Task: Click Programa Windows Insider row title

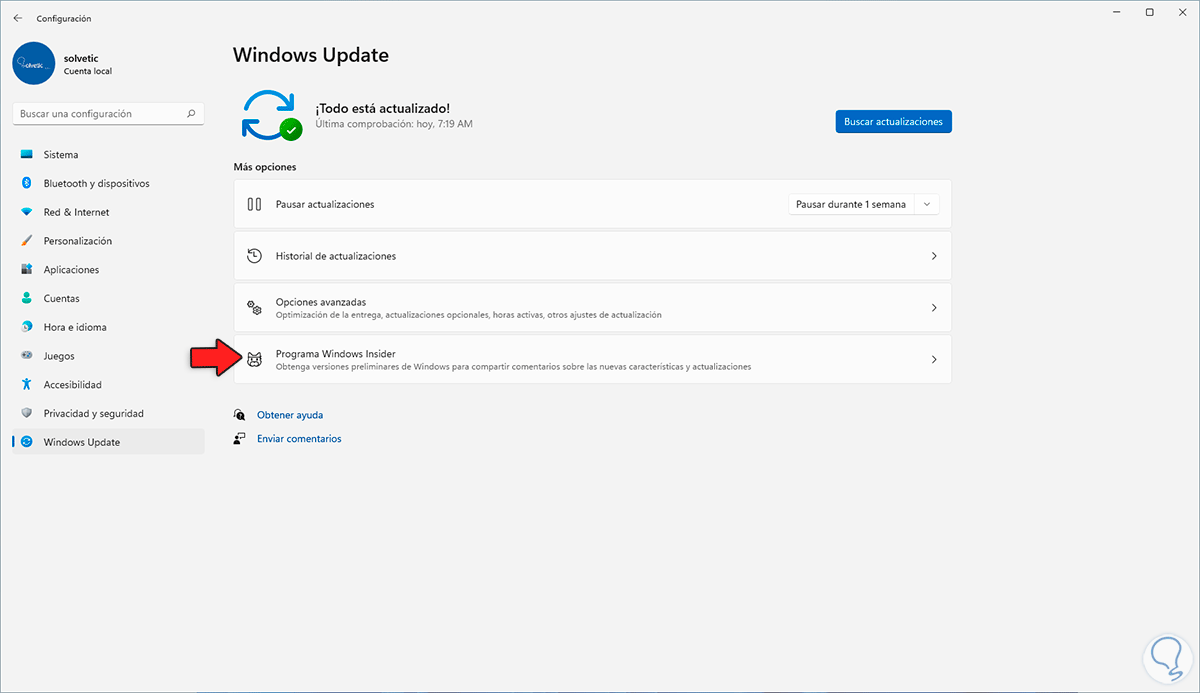Action: (x=336, y=353)
